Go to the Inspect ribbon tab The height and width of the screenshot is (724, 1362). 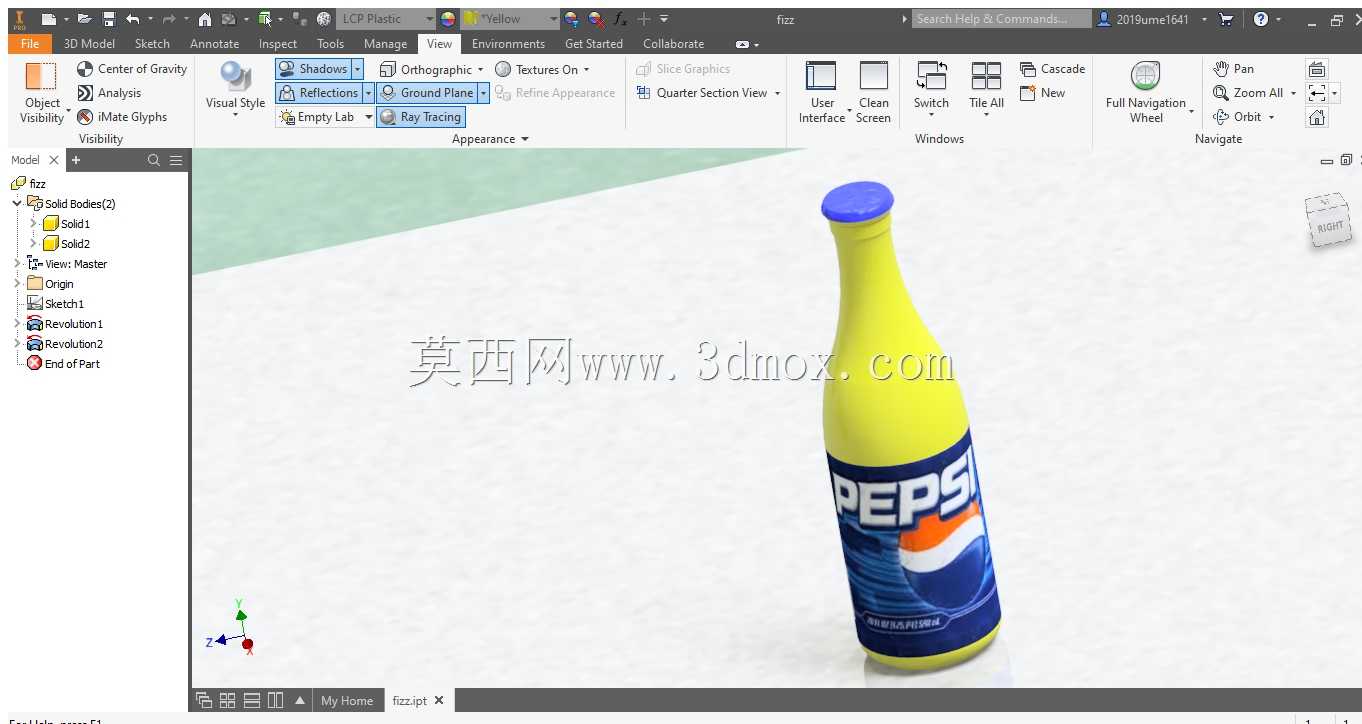click(x=278, y=44)
